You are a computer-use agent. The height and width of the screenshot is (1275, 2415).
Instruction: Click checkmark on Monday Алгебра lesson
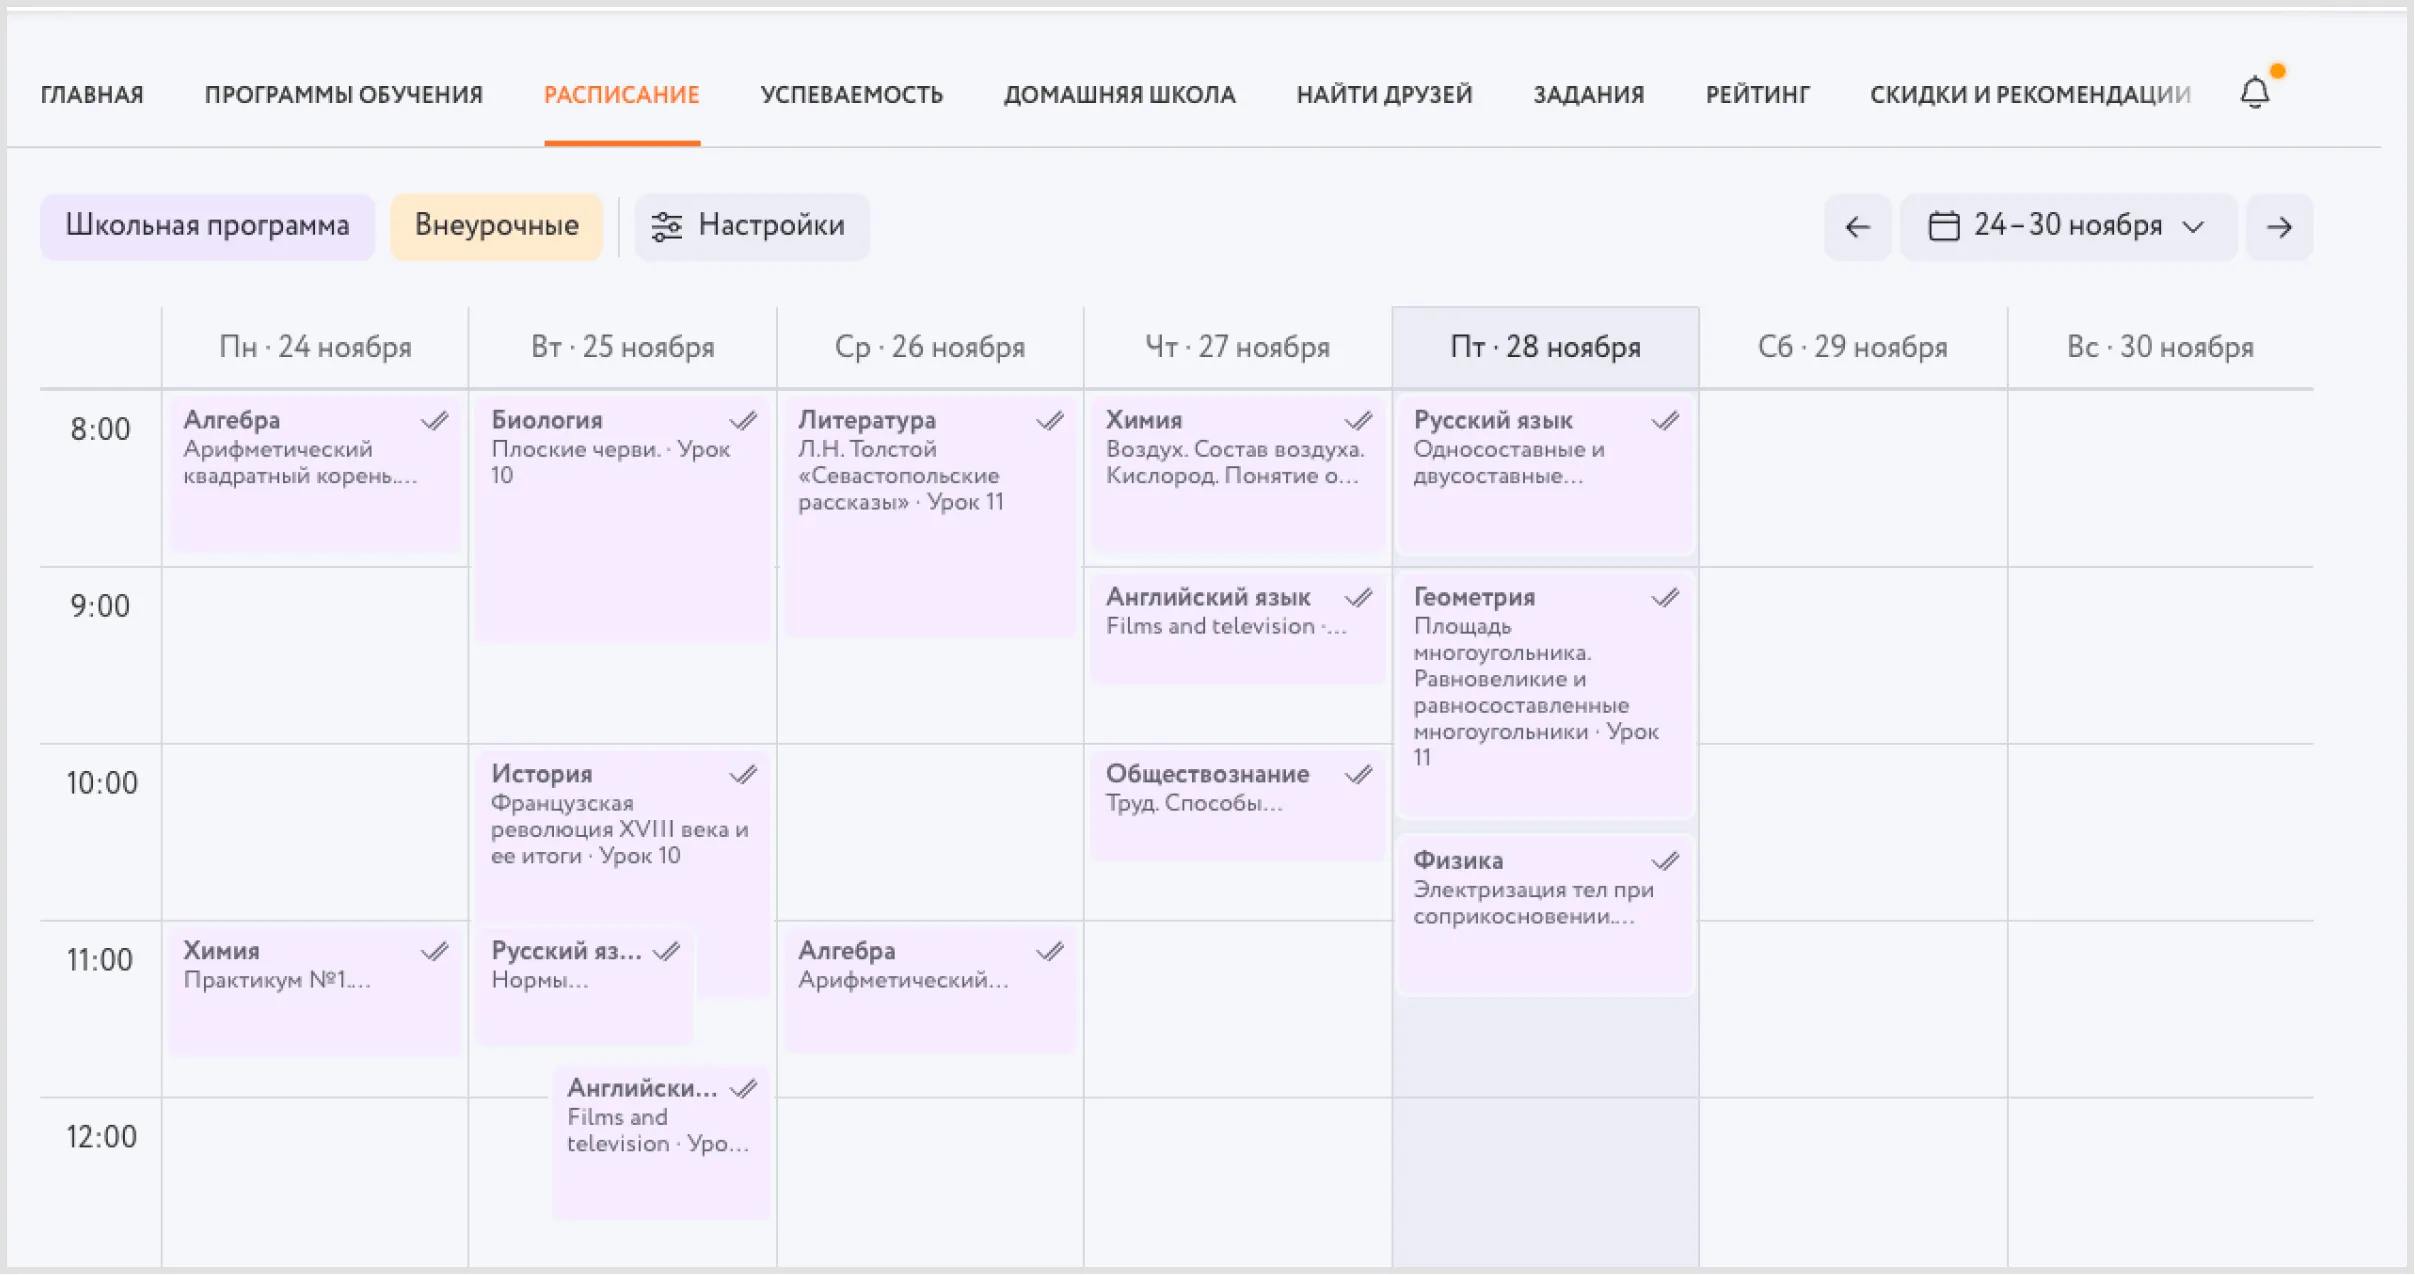435,421
